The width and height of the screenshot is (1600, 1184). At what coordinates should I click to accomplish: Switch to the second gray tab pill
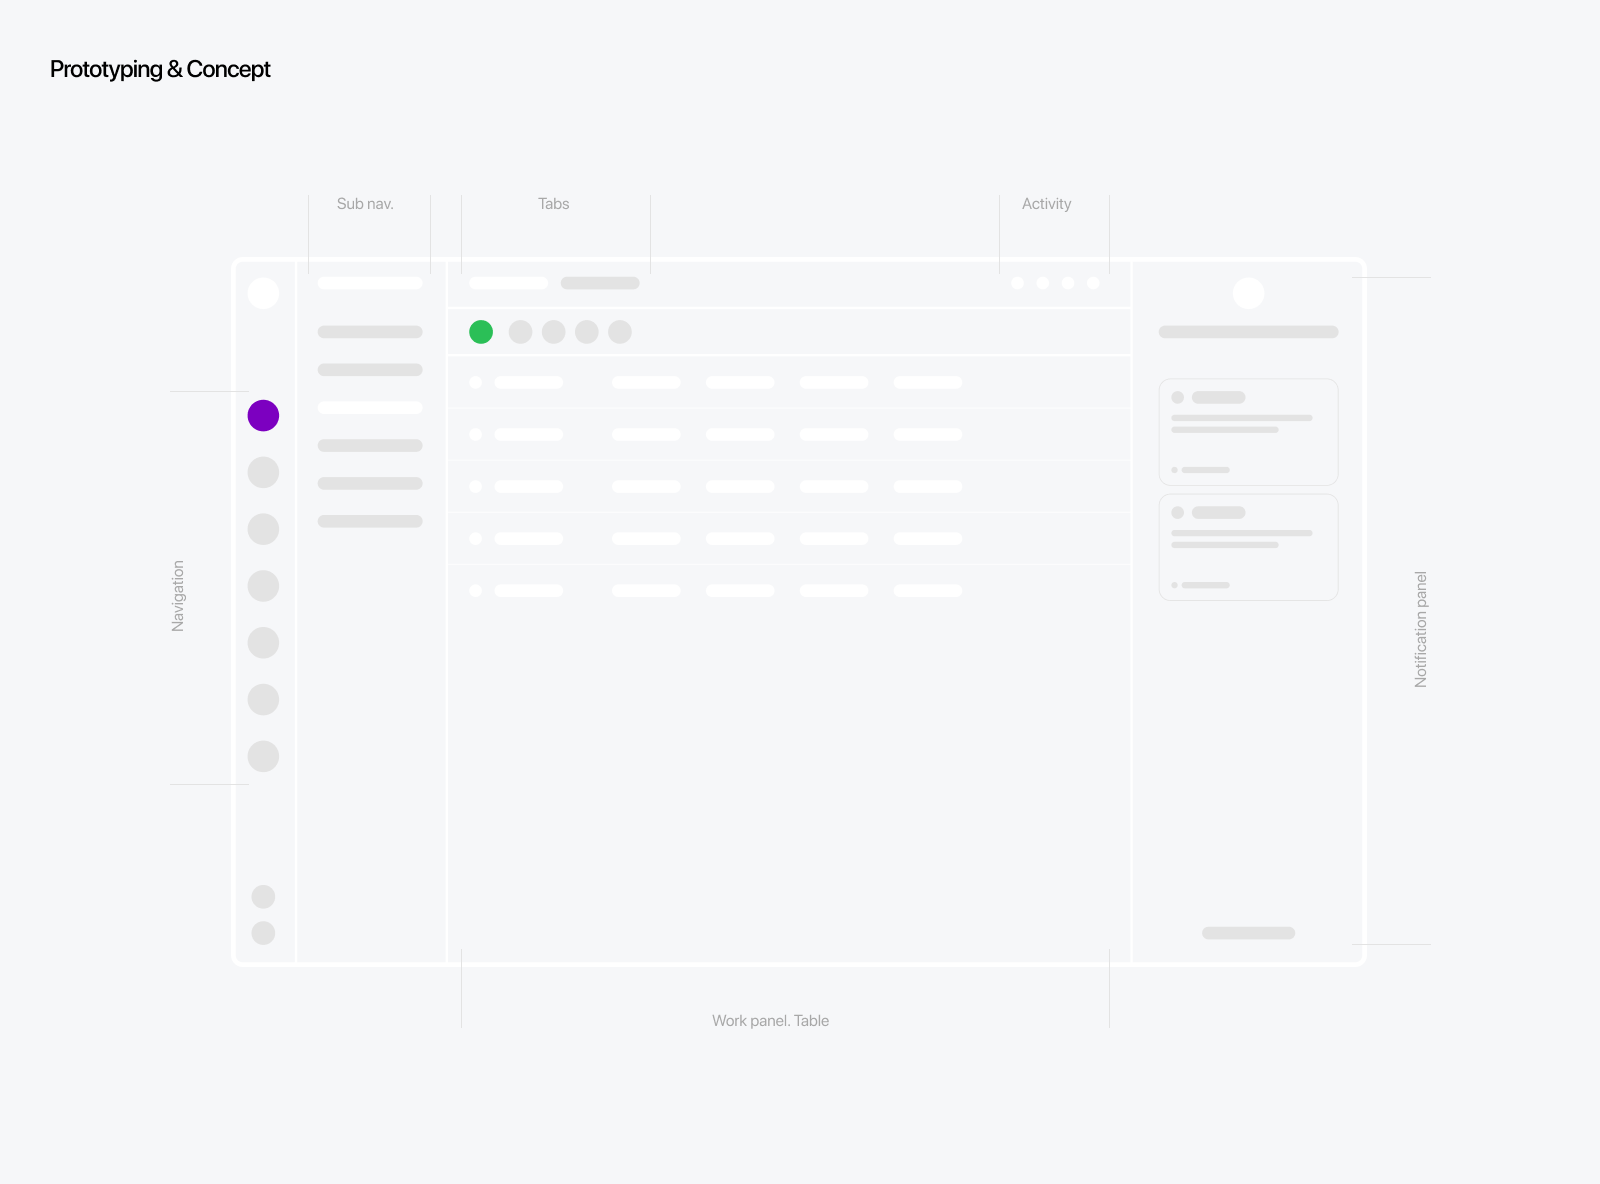click(600, 283)
